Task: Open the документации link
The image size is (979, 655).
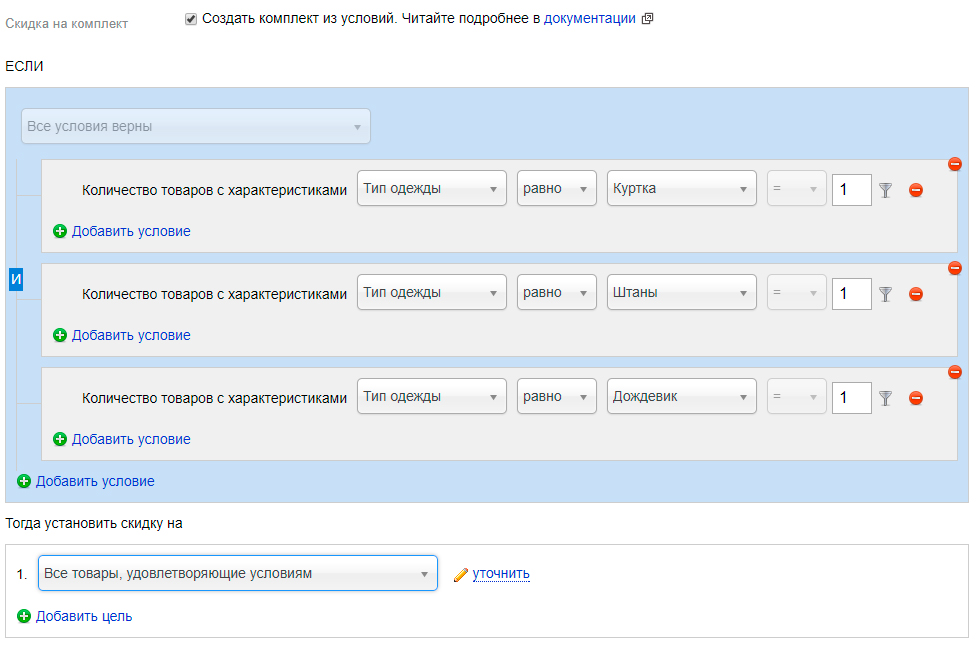Action: click(x=589, y=19)
